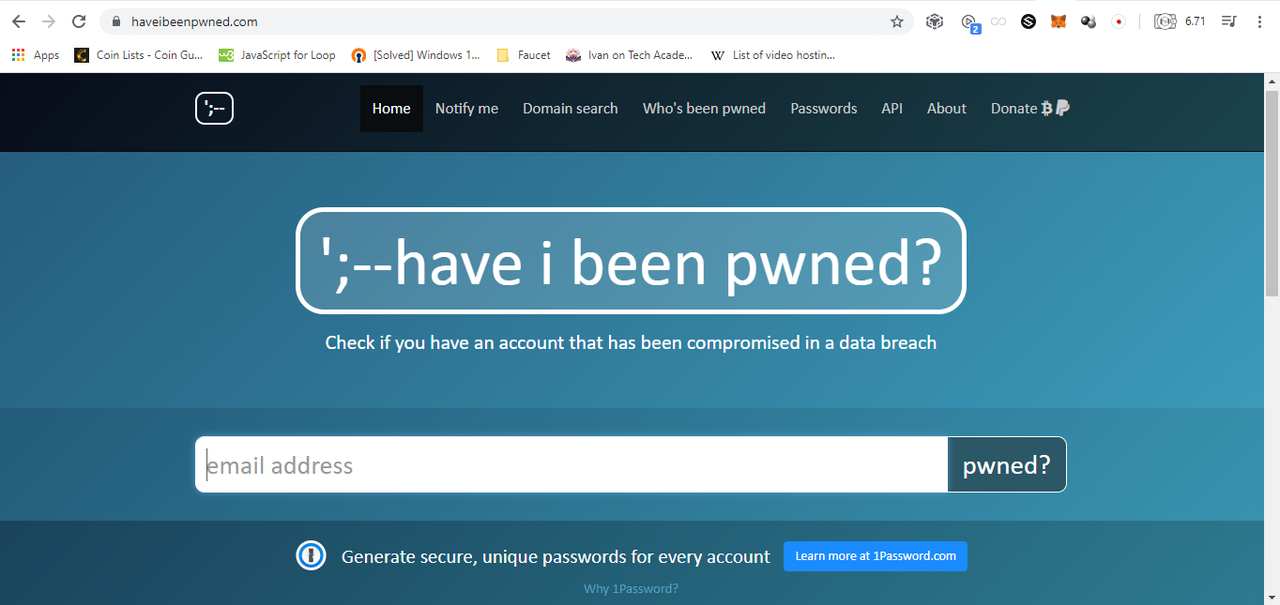1280x605 pixels.
Task: Open the List of video hostin... bookmark
Action: (773, 55)
